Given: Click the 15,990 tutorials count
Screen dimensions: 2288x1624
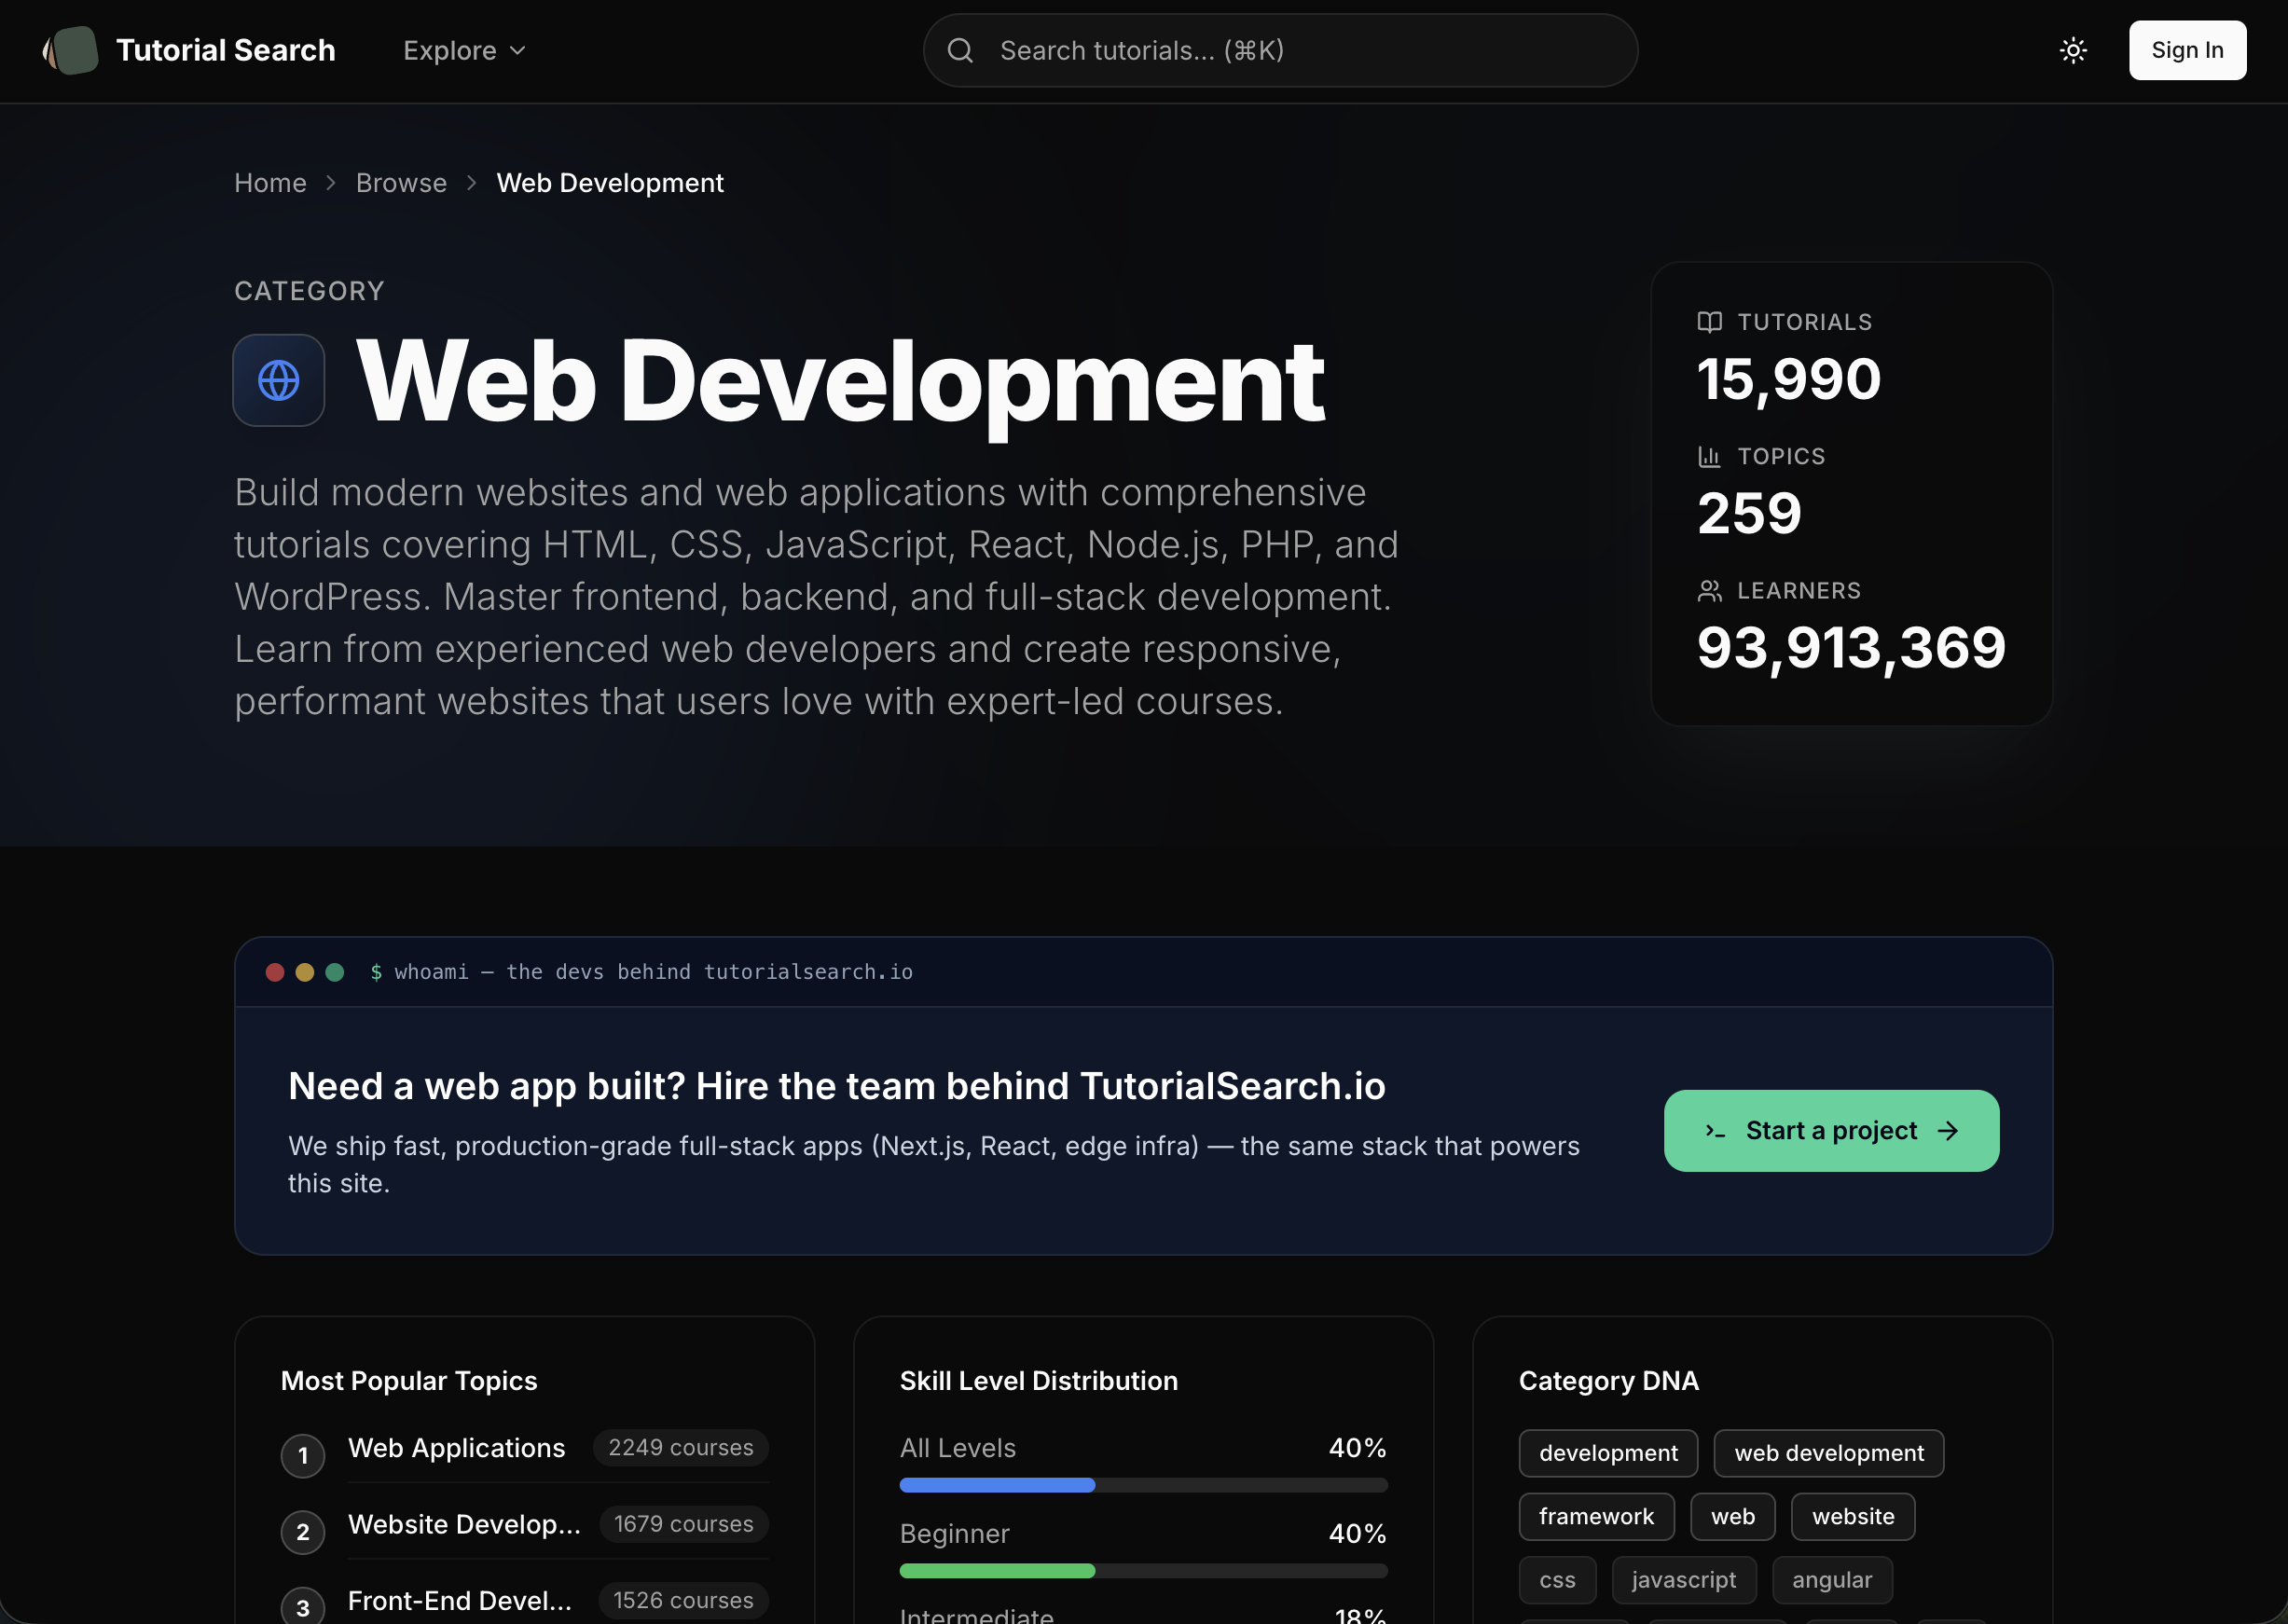Looking at the screenshot, I should coord(1789,379).
